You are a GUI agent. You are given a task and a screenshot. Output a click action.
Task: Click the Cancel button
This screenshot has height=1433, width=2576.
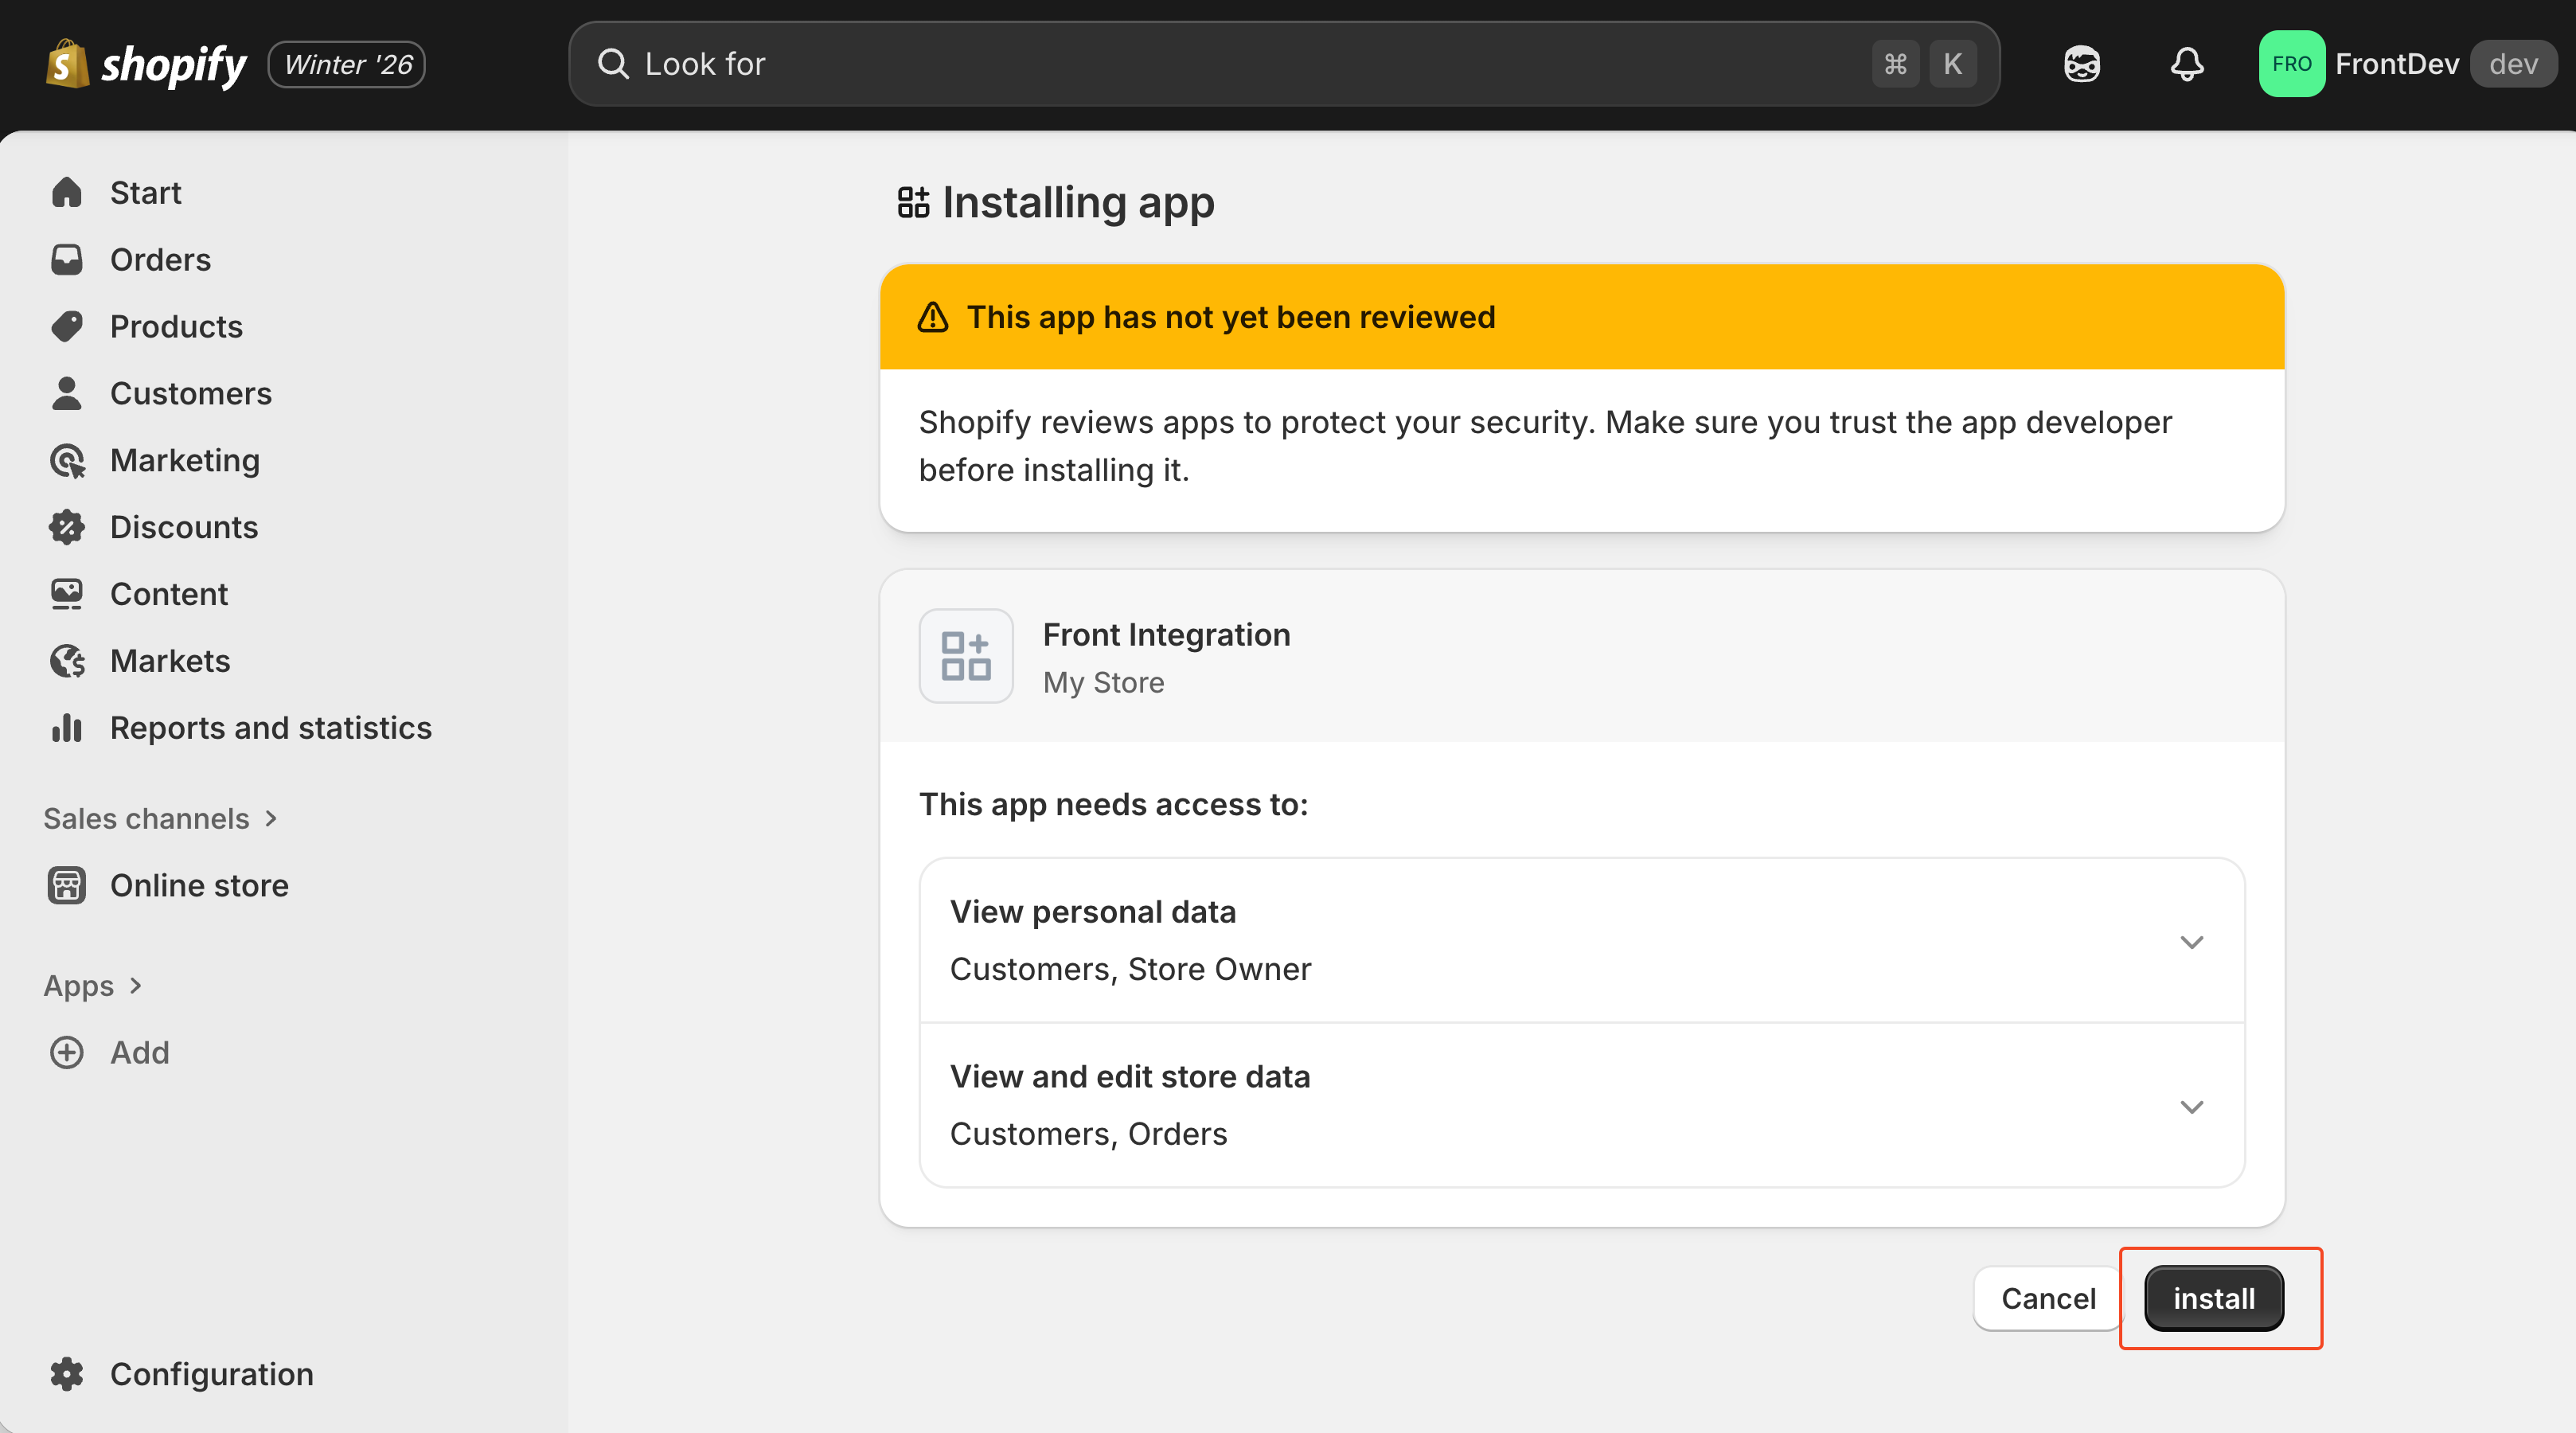tap(2047, 1298)
